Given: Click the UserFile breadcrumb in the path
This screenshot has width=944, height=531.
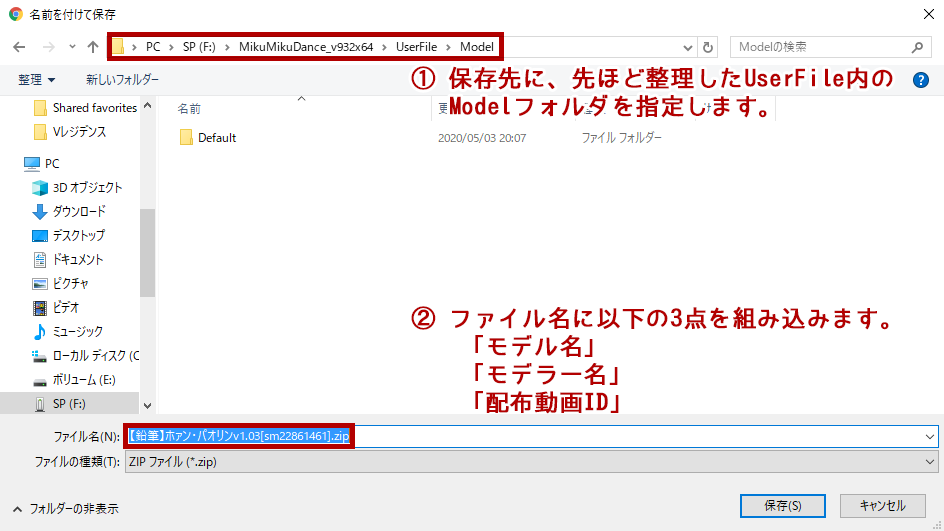Looking at the screenshot, I should click(415, 47).
